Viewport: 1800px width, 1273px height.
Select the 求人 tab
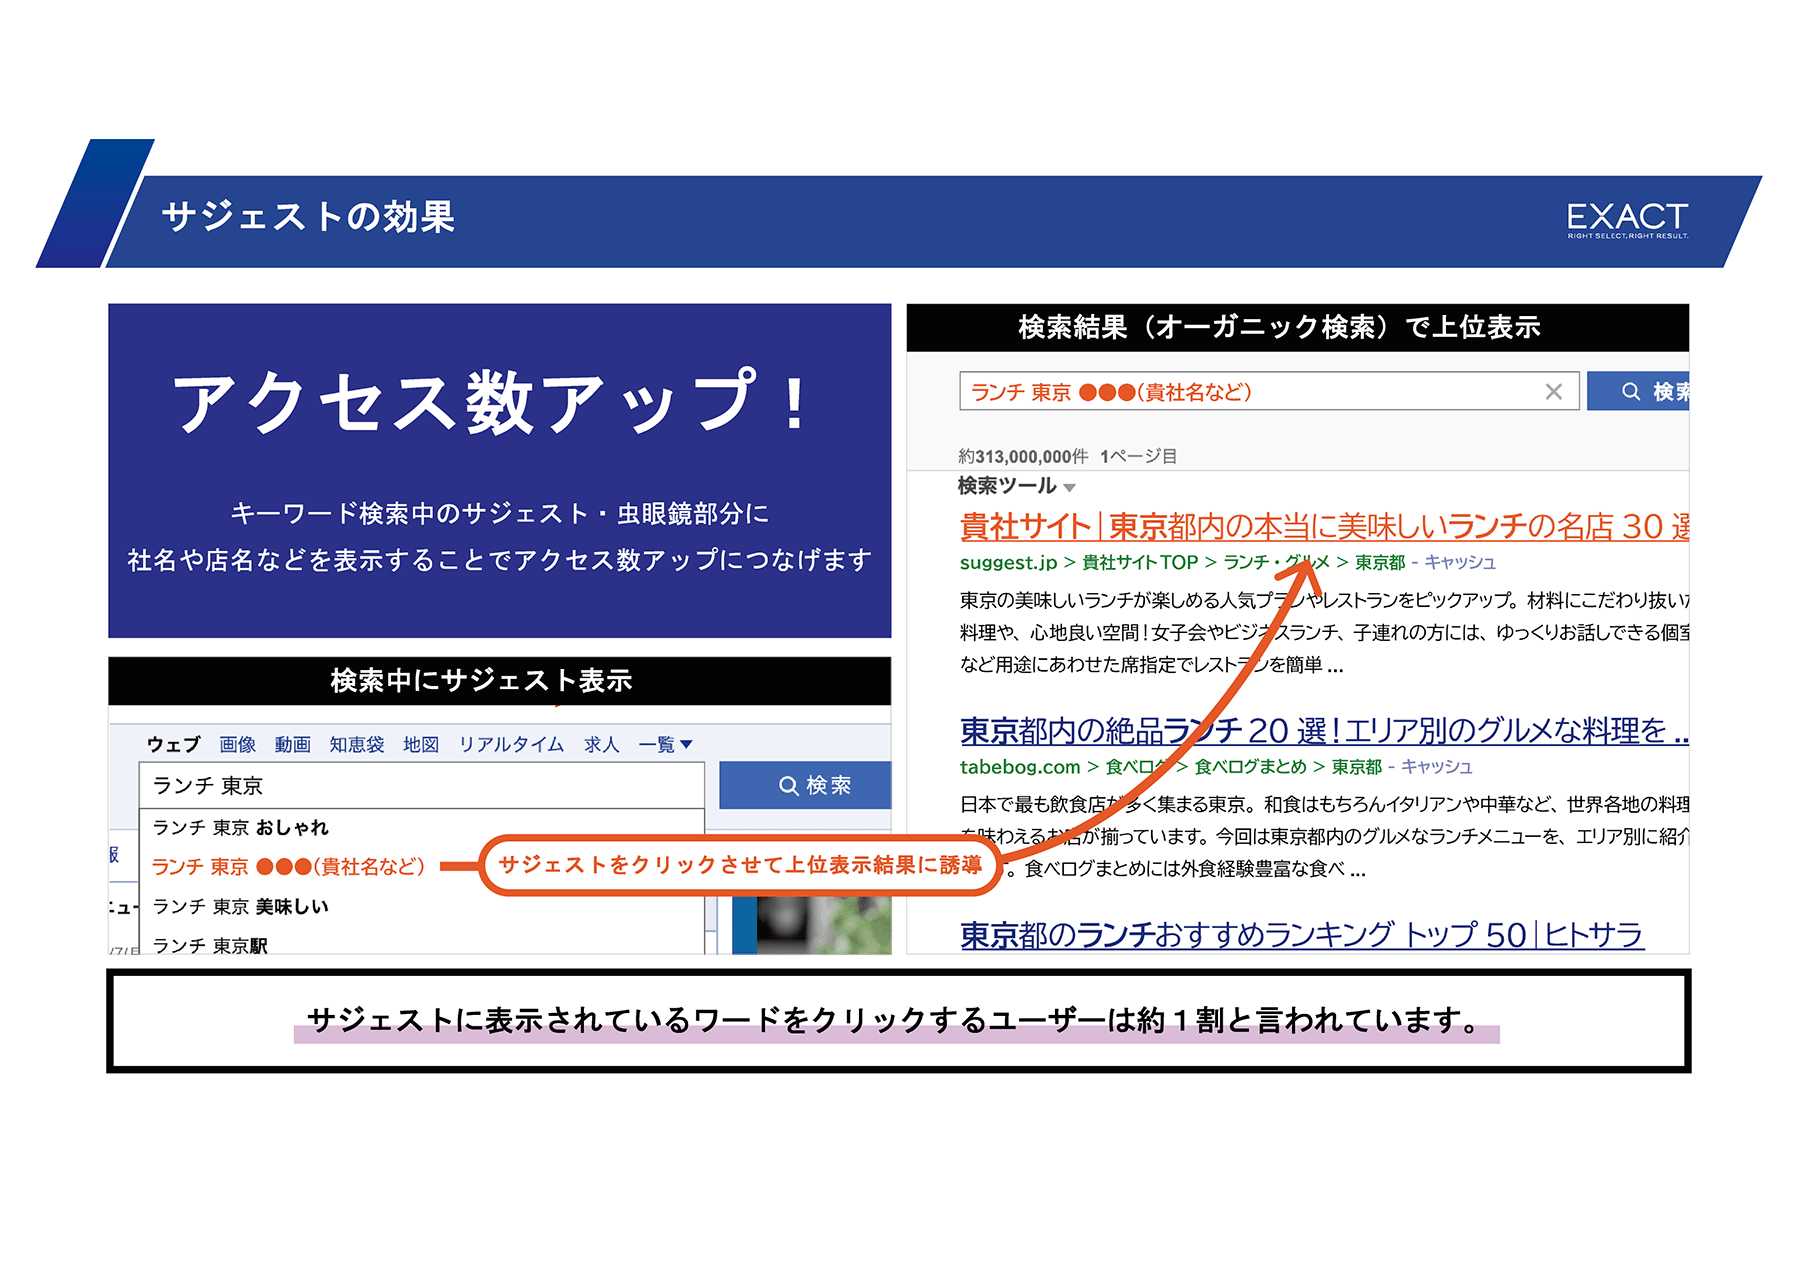601,744
